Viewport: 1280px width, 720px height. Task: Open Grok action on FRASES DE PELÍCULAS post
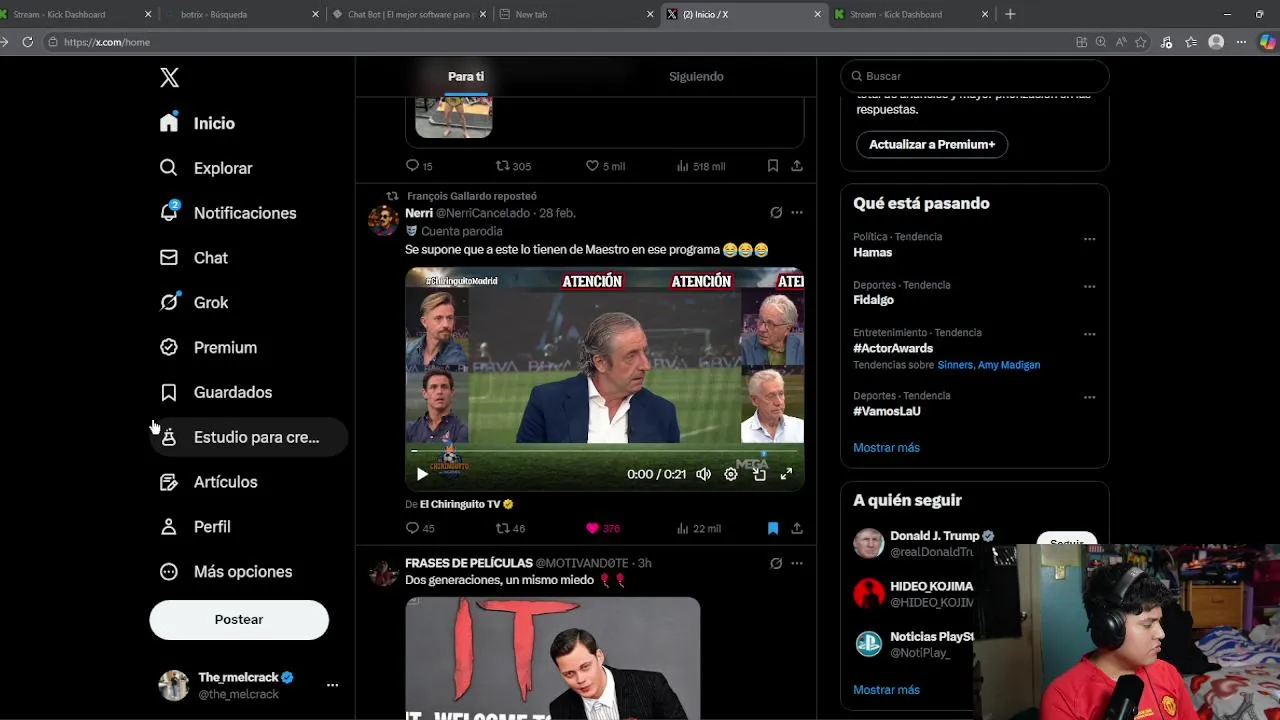pos(775,564)
